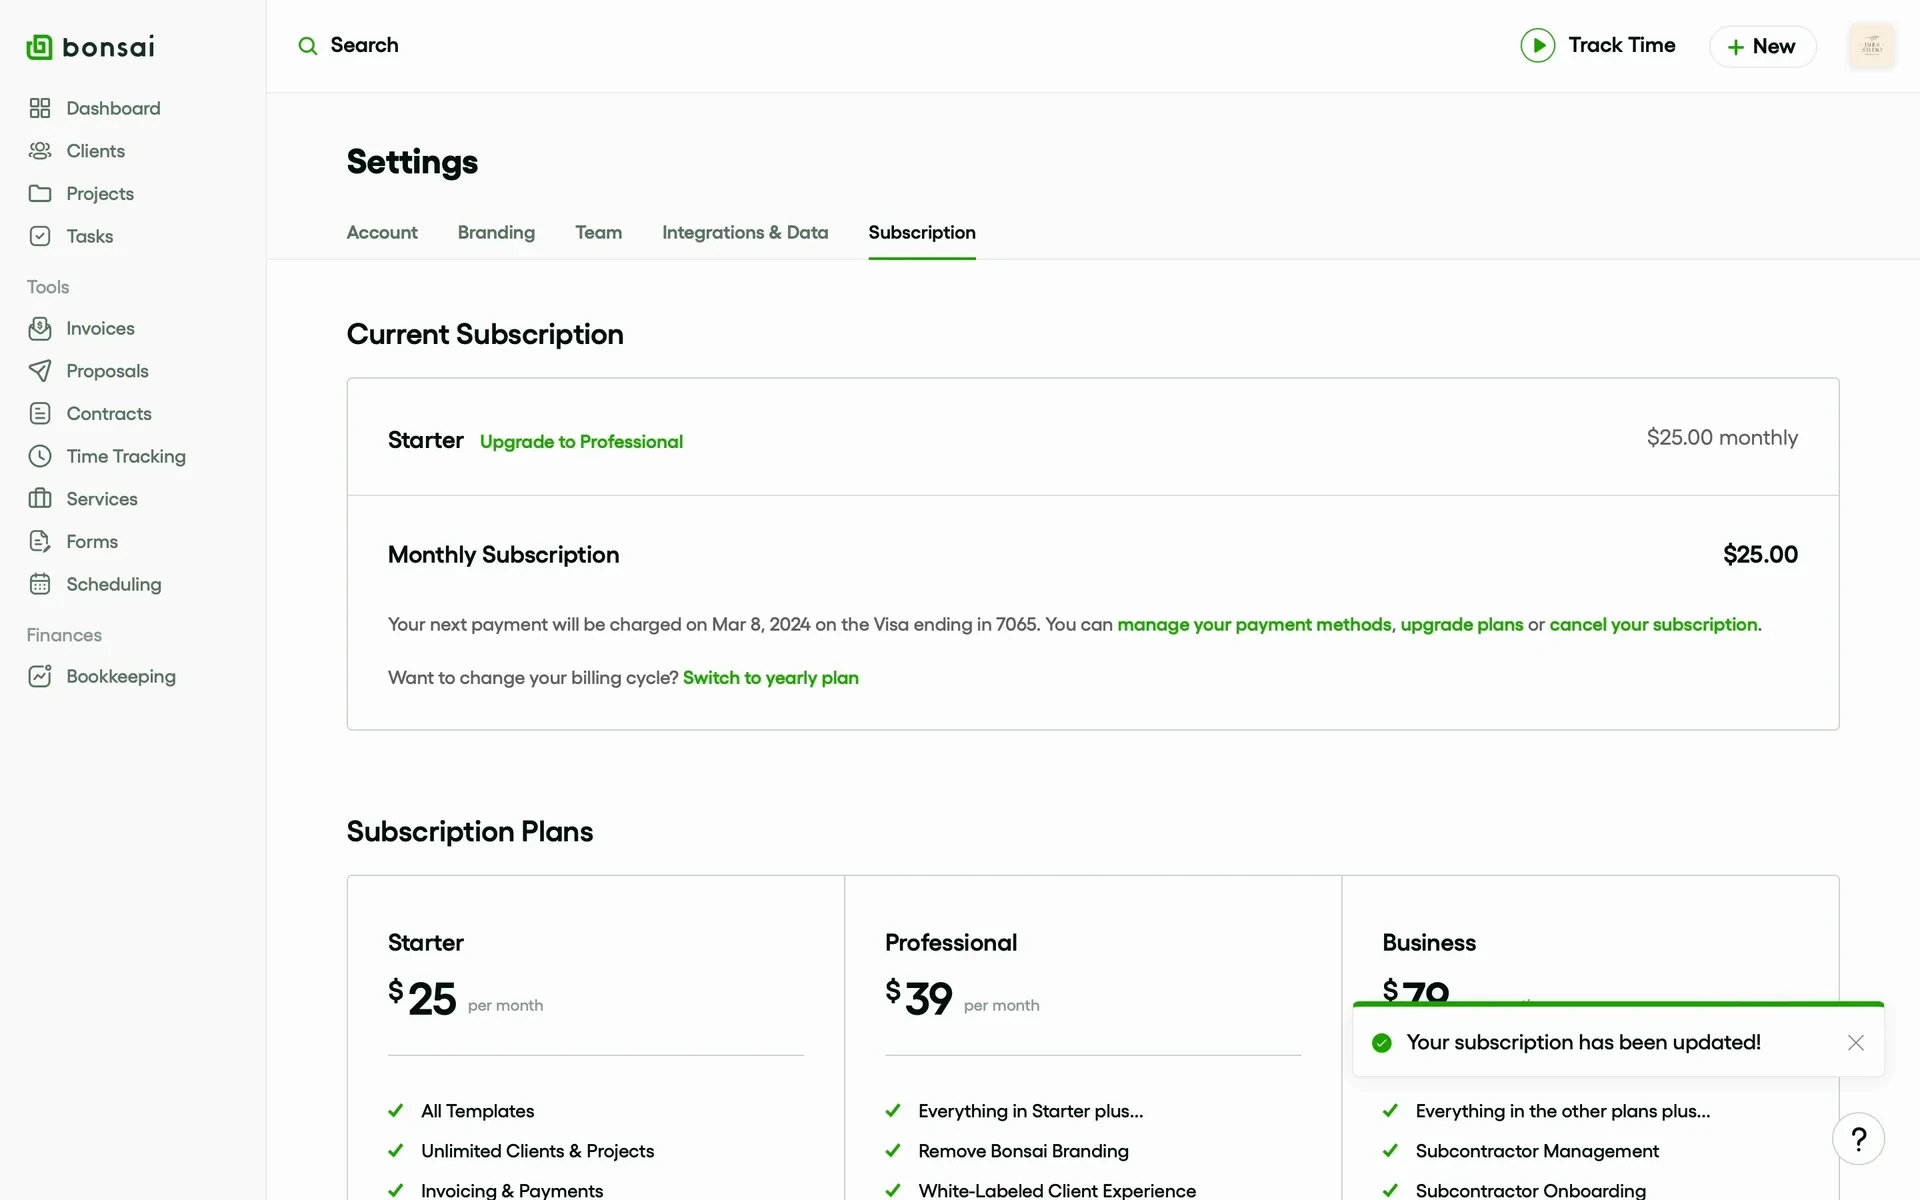Image resolution: width=1920 pixels, height=1200 pixels.
Task: Click the Upgrade to Professional link
Action: pos(581,441)
